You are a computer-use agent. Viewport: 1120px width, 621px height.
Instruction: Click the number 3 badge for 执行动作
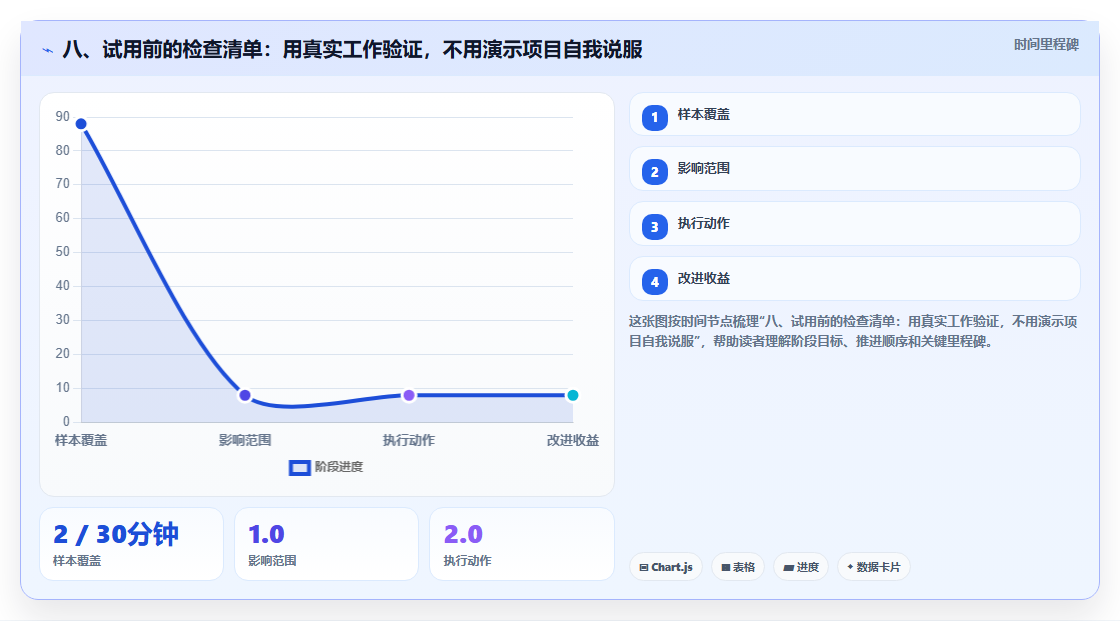pyautogui.click(x=654, y=227)
